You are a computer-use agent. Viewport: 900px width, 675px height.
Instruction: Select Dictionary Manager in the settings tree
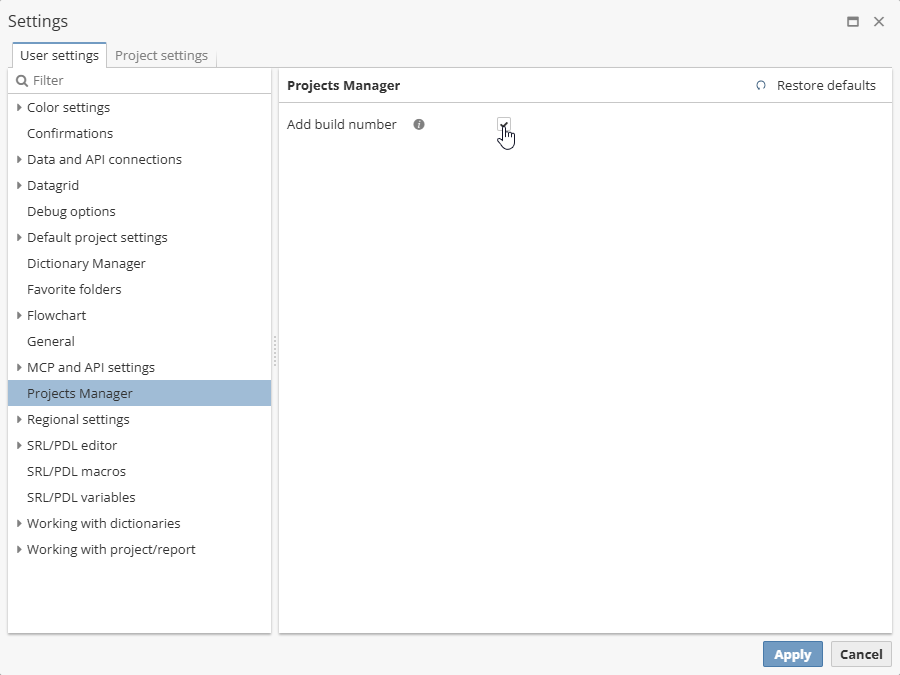pyautogui.click(x=86, y=264)
